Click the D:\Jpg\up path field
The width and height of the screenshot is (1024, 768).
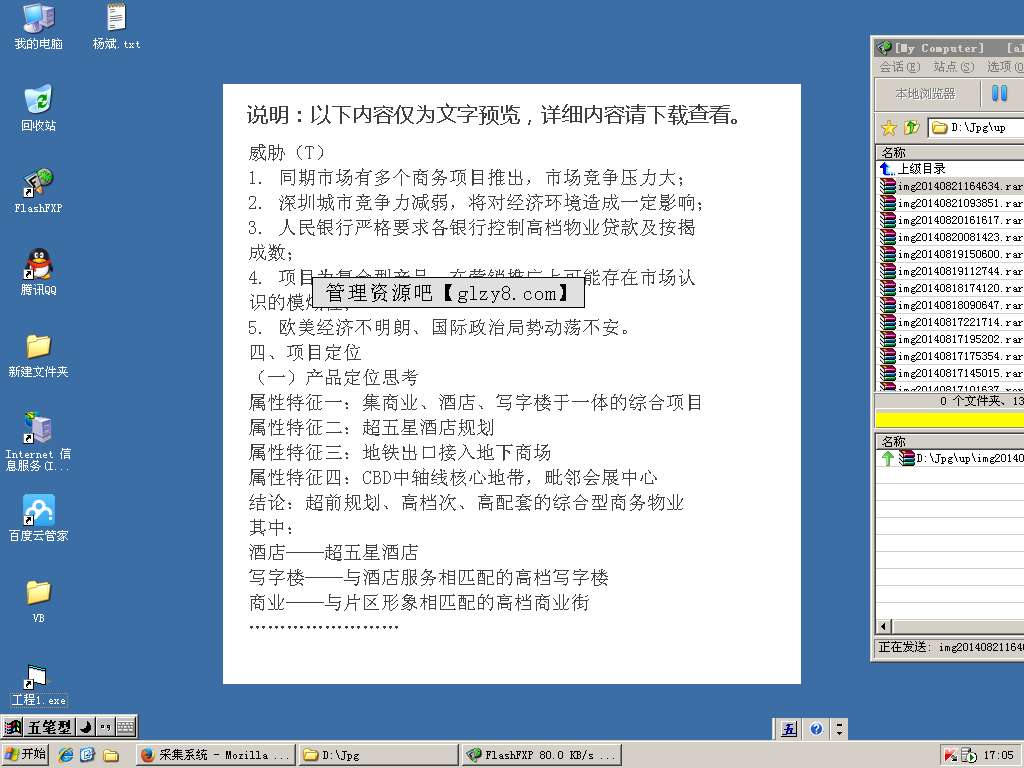tap(976, 127)
